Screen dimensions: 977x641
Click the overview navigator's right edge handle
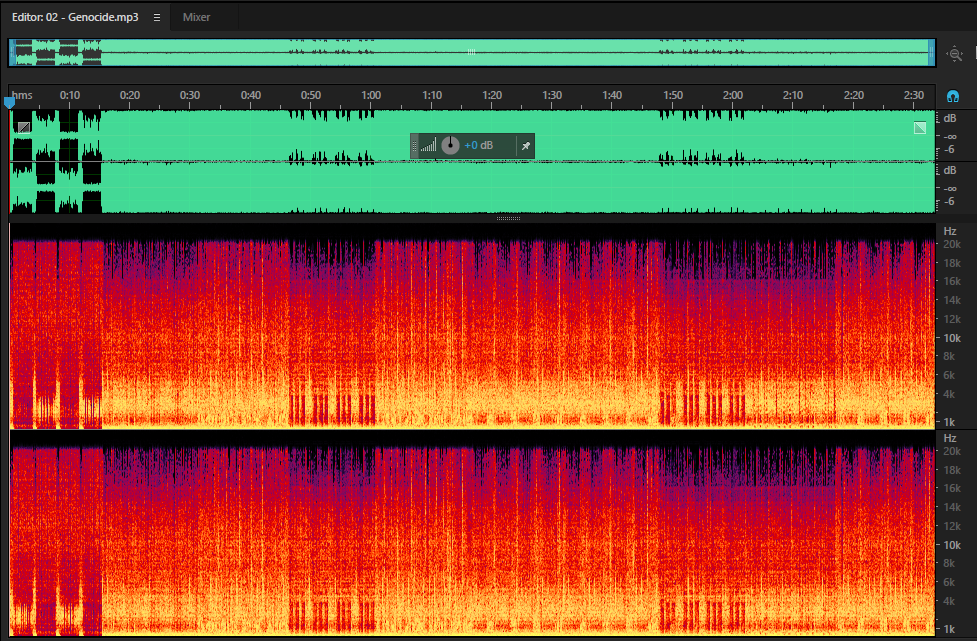[932, 53]
